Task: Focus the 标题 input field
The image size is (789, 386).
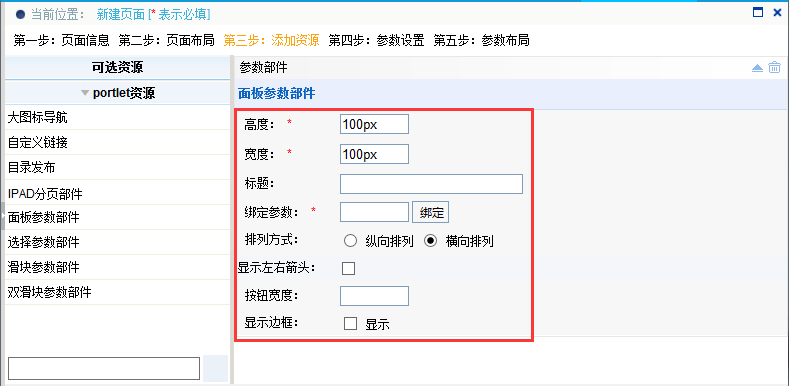Action: (x=431, y=184)
